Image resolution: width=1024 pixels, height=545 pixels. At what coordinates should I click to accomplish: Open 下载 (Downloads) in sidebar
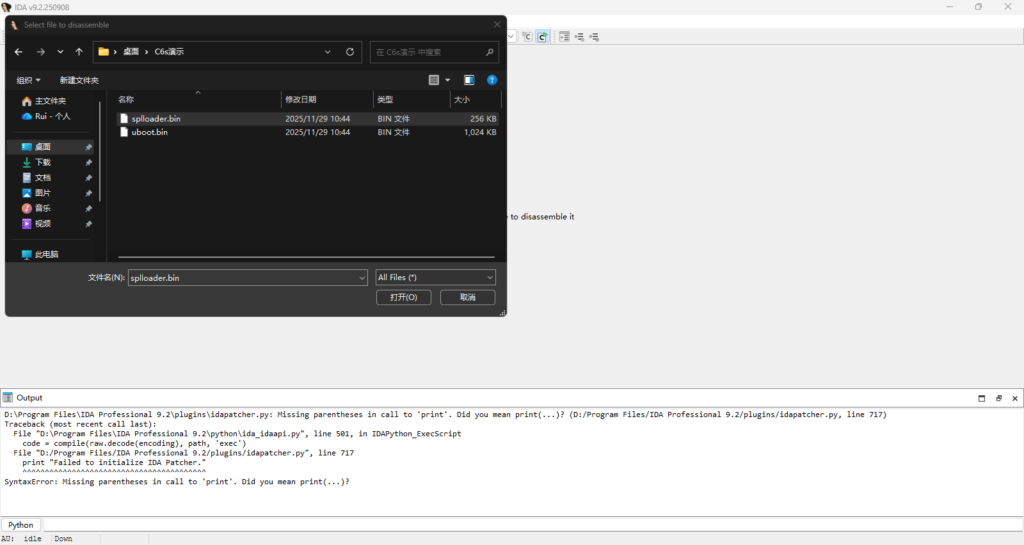tap(43, 162)
